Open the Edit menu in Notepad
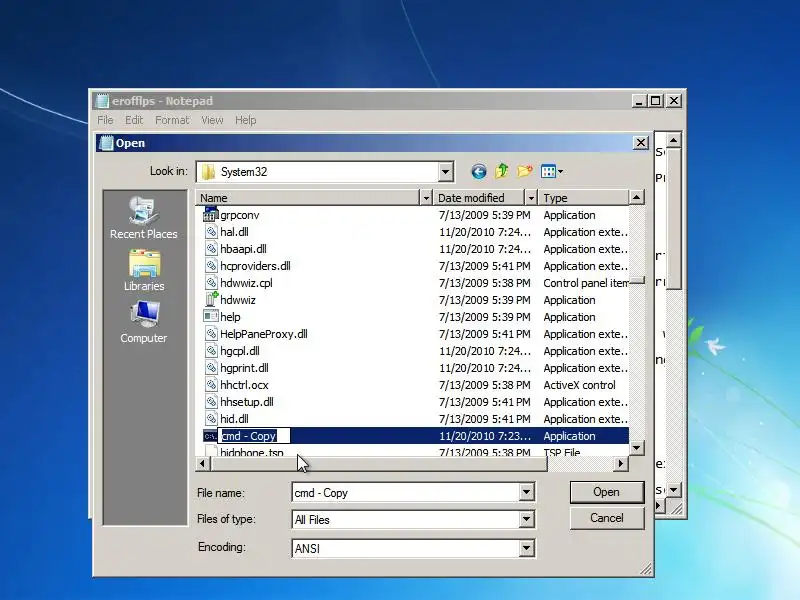This screenshot has width=800, height=600. coord(134,120)
